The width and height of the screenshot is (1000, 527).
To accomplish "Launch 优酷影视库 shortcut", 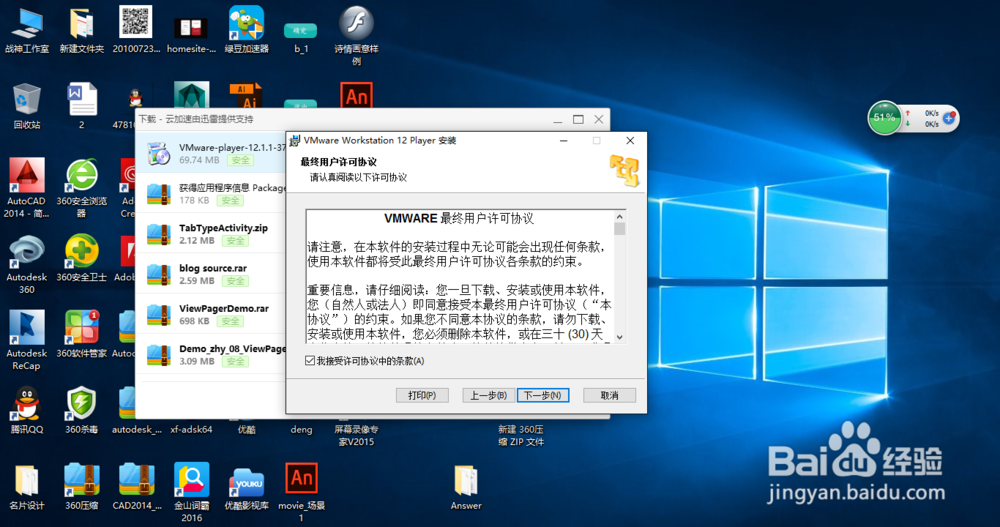I will click(247, 487).
